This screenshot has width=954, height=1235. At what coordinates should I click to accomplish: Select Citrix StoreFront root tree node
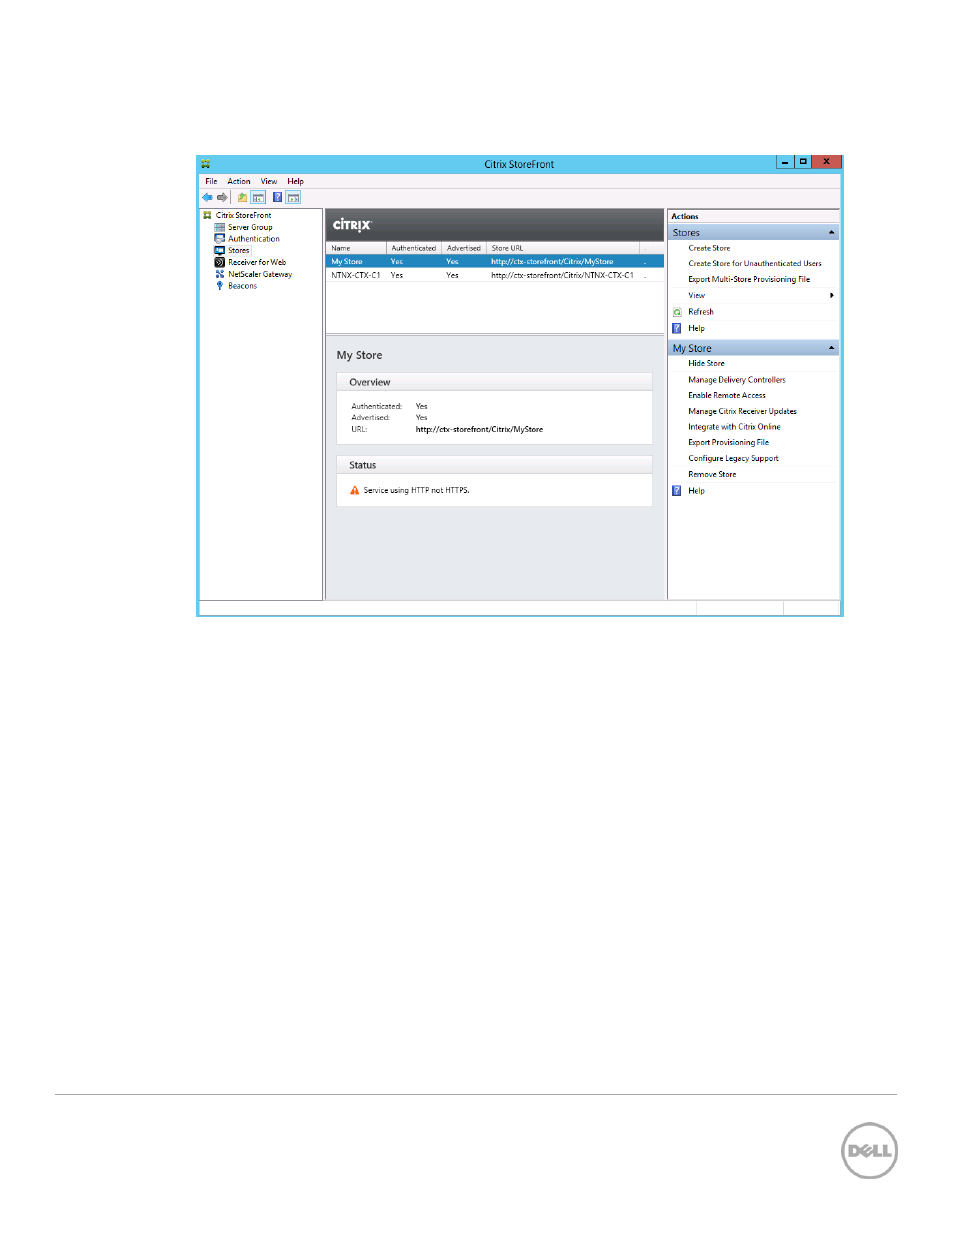pos(244,215)
